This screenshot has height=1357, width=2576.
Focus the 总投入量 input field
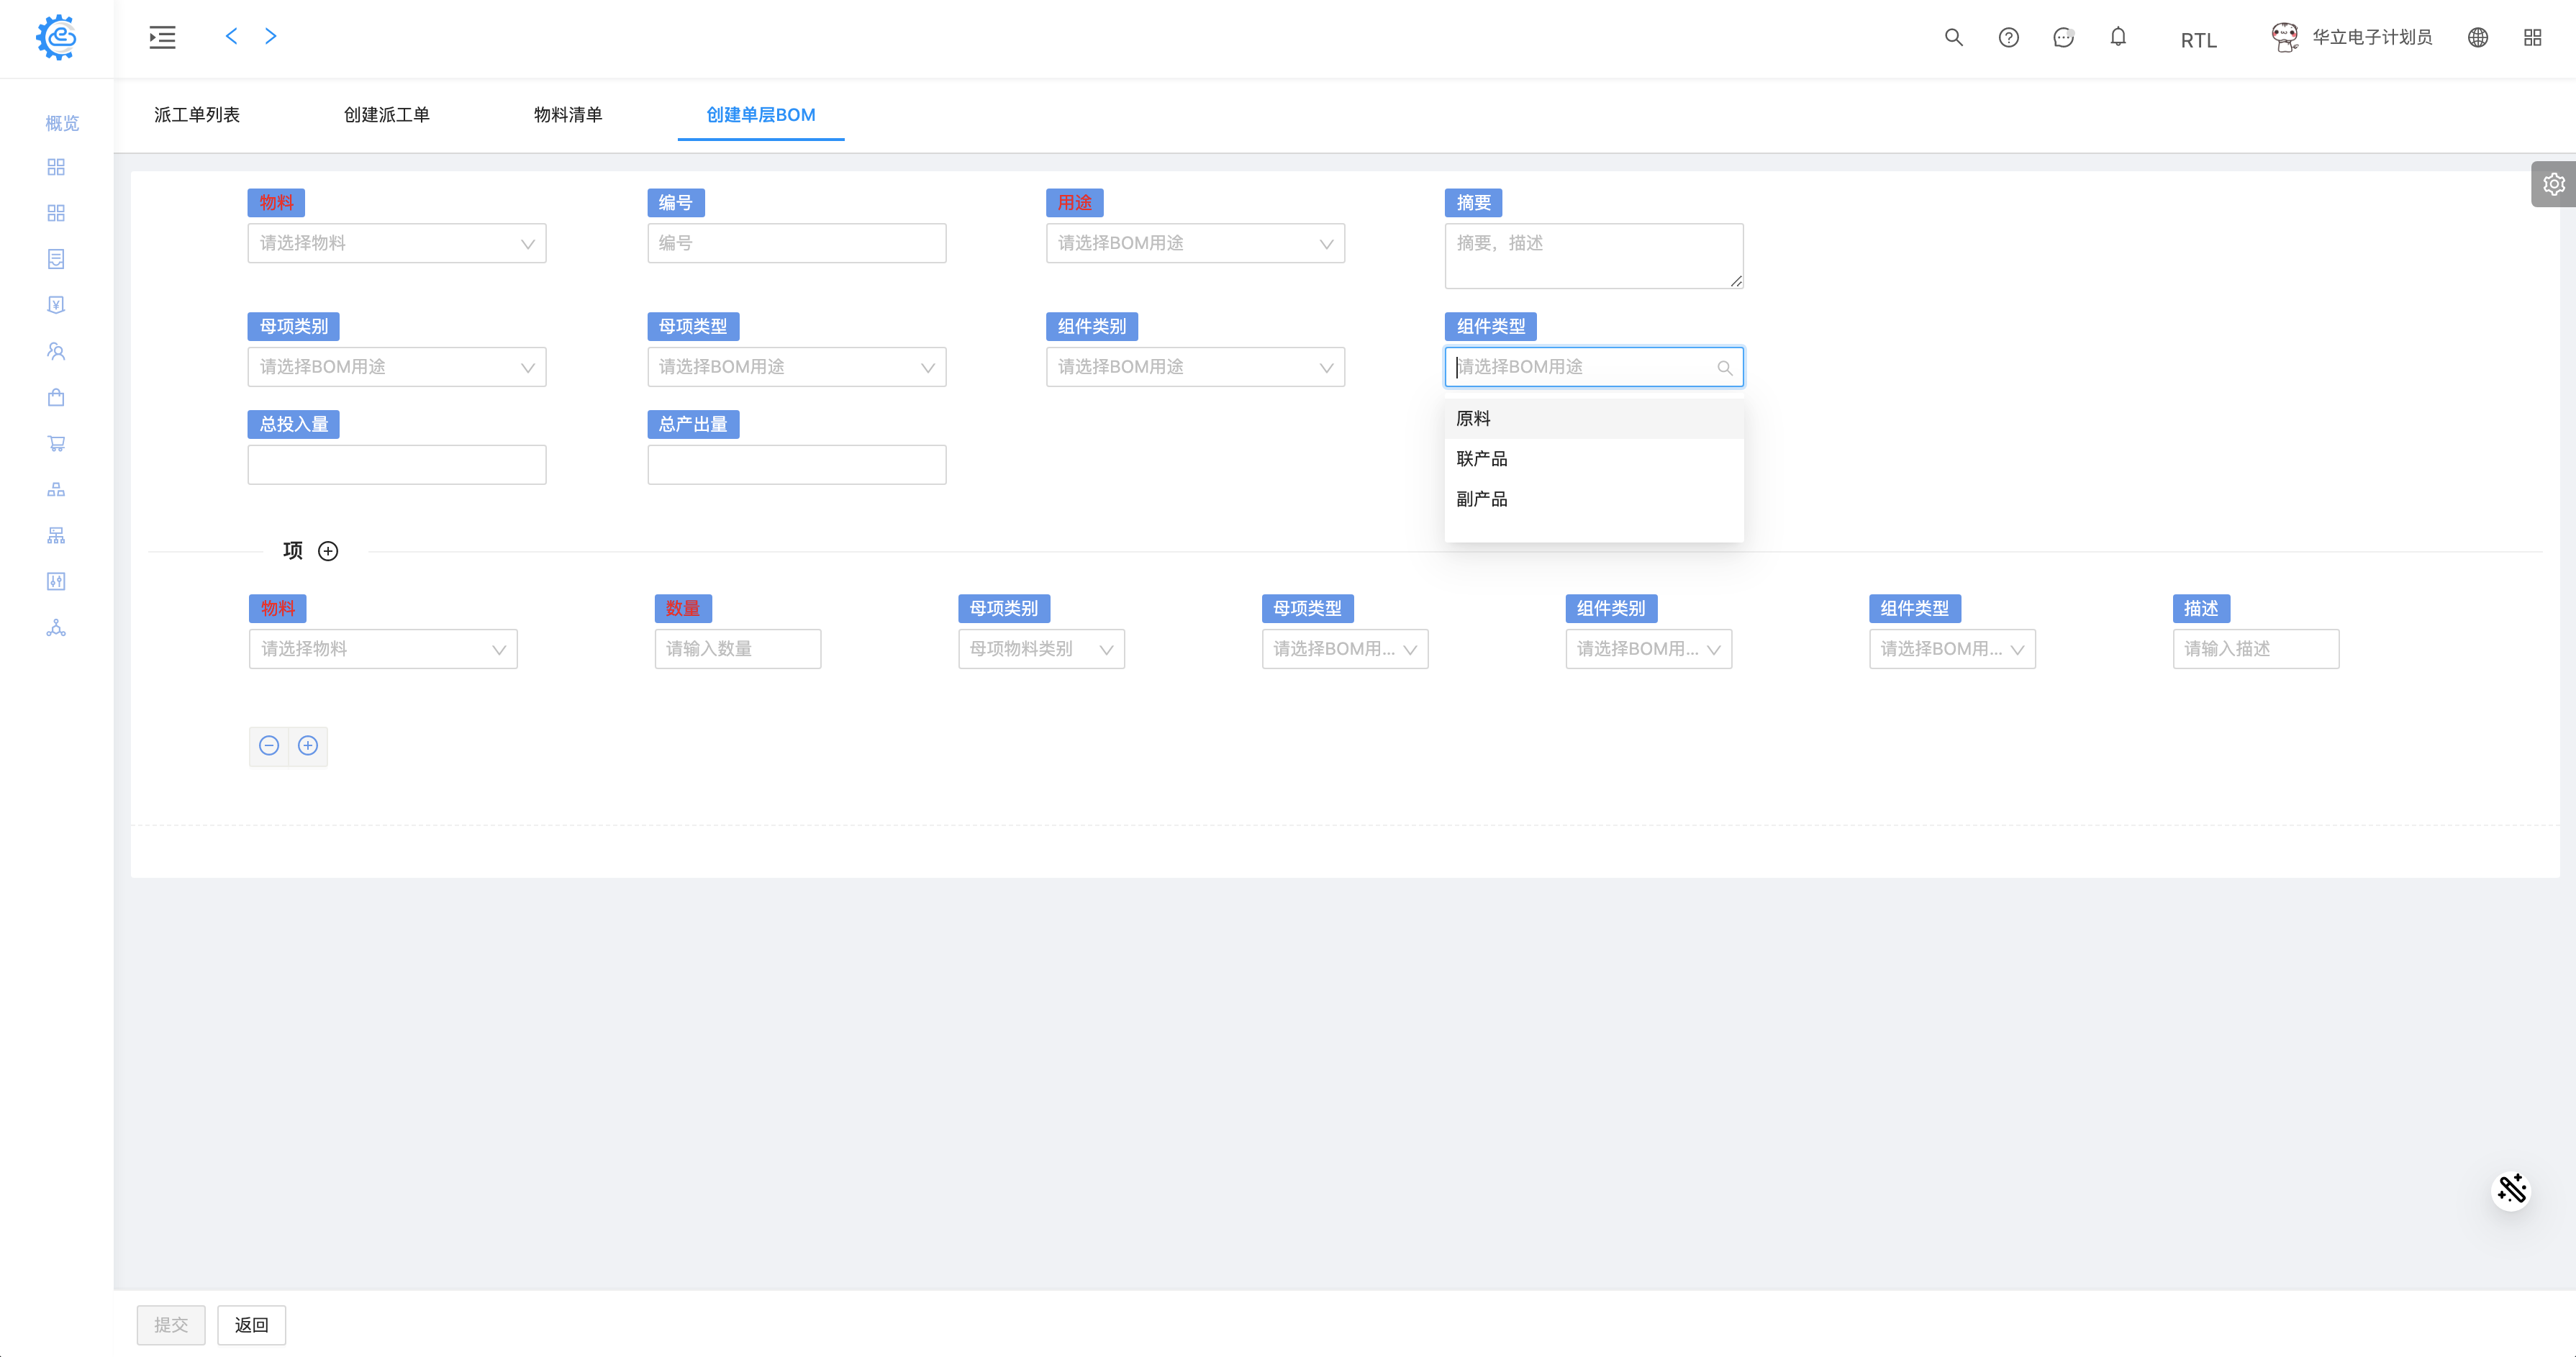tap(396, 465)
